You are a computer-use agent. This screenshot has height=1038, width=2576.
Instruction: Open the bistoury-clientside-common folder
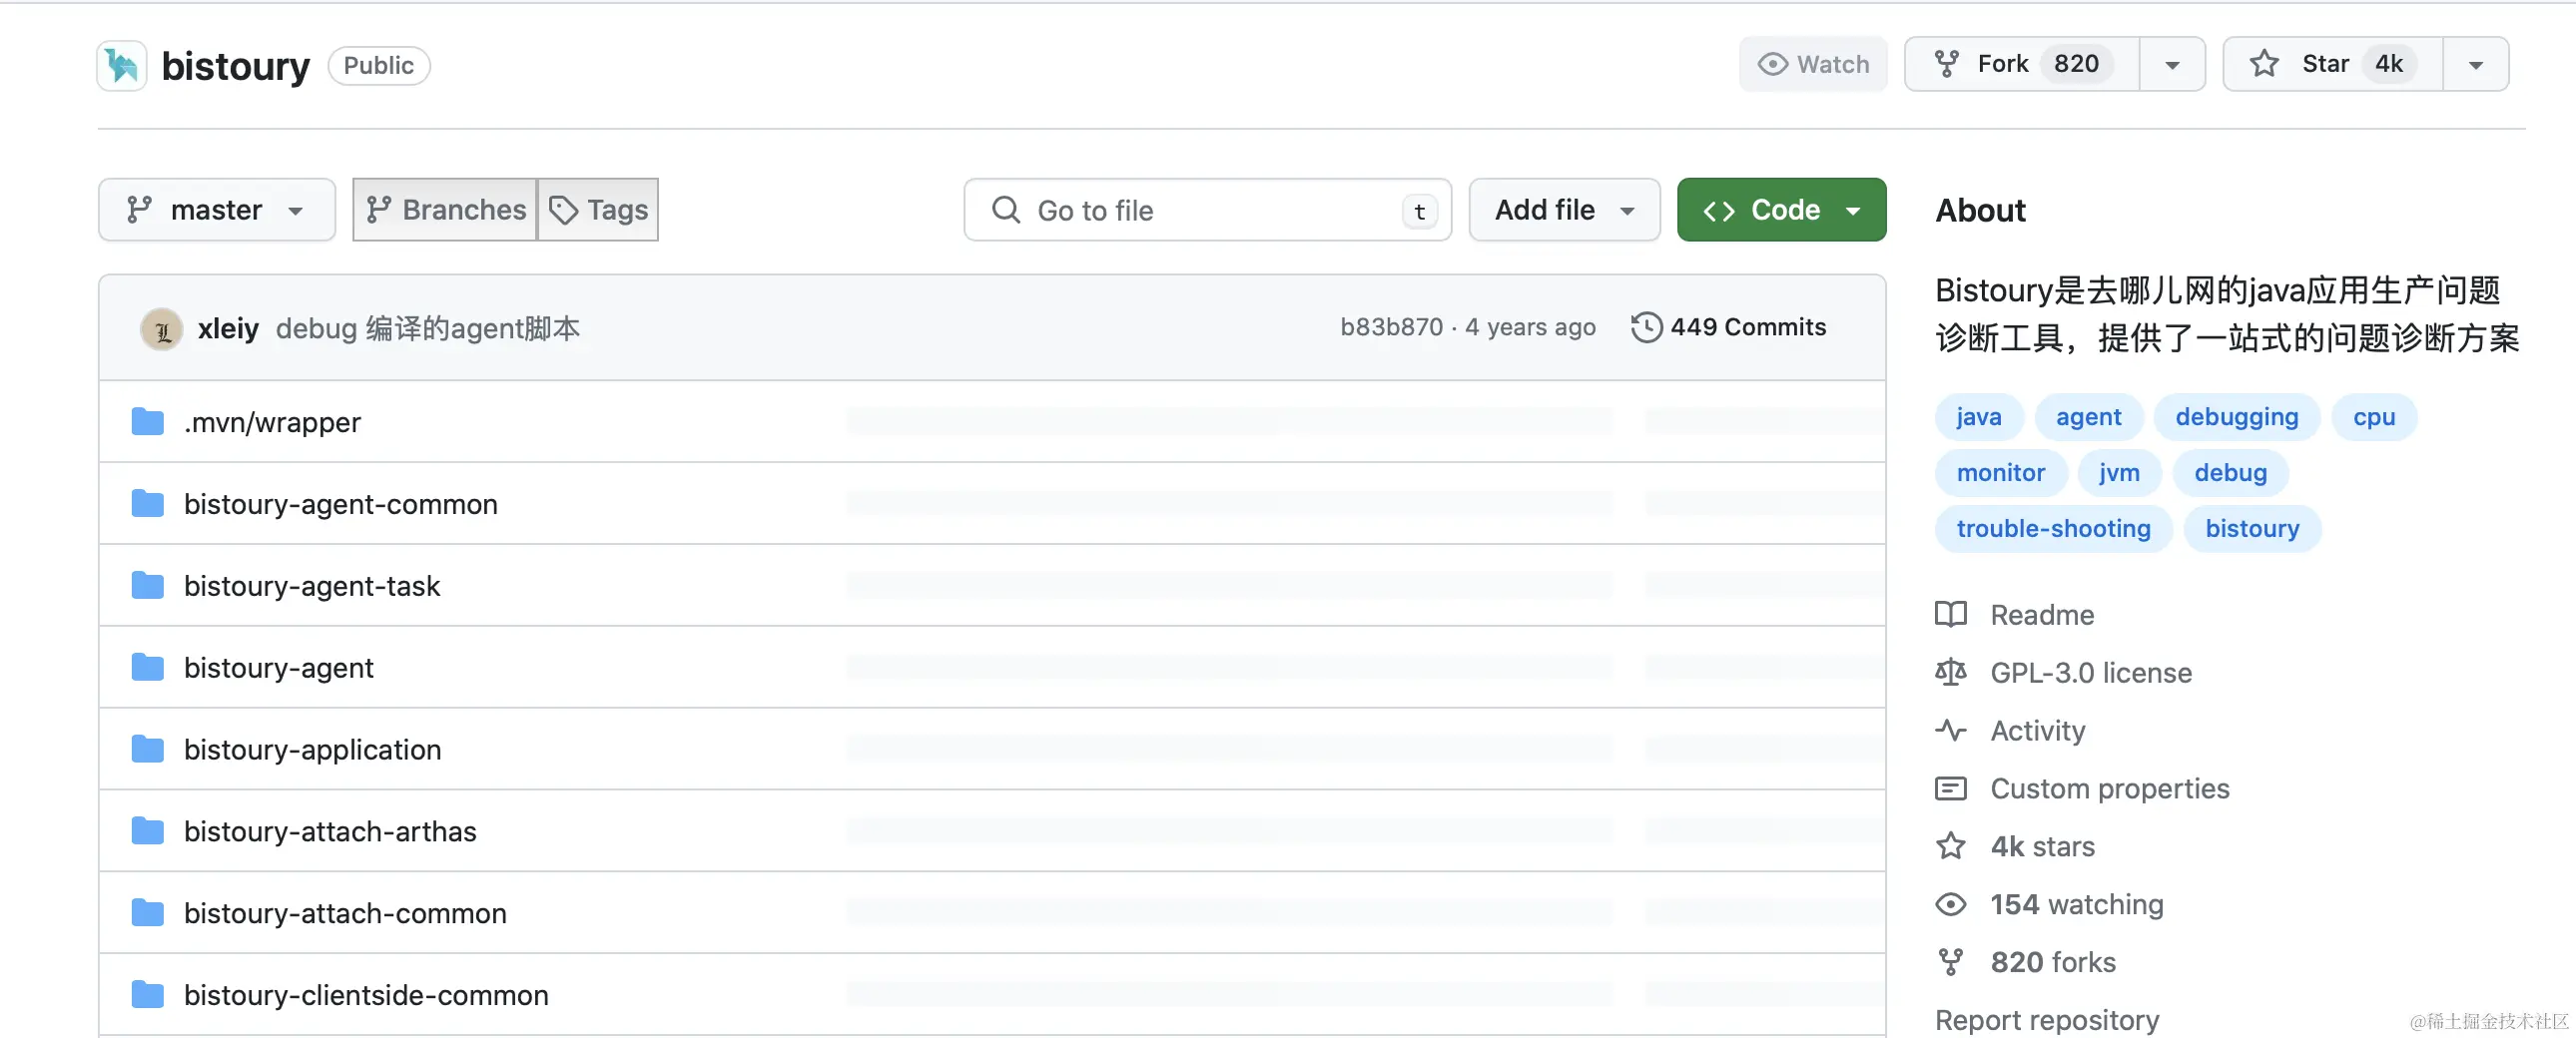coord(366,996)
